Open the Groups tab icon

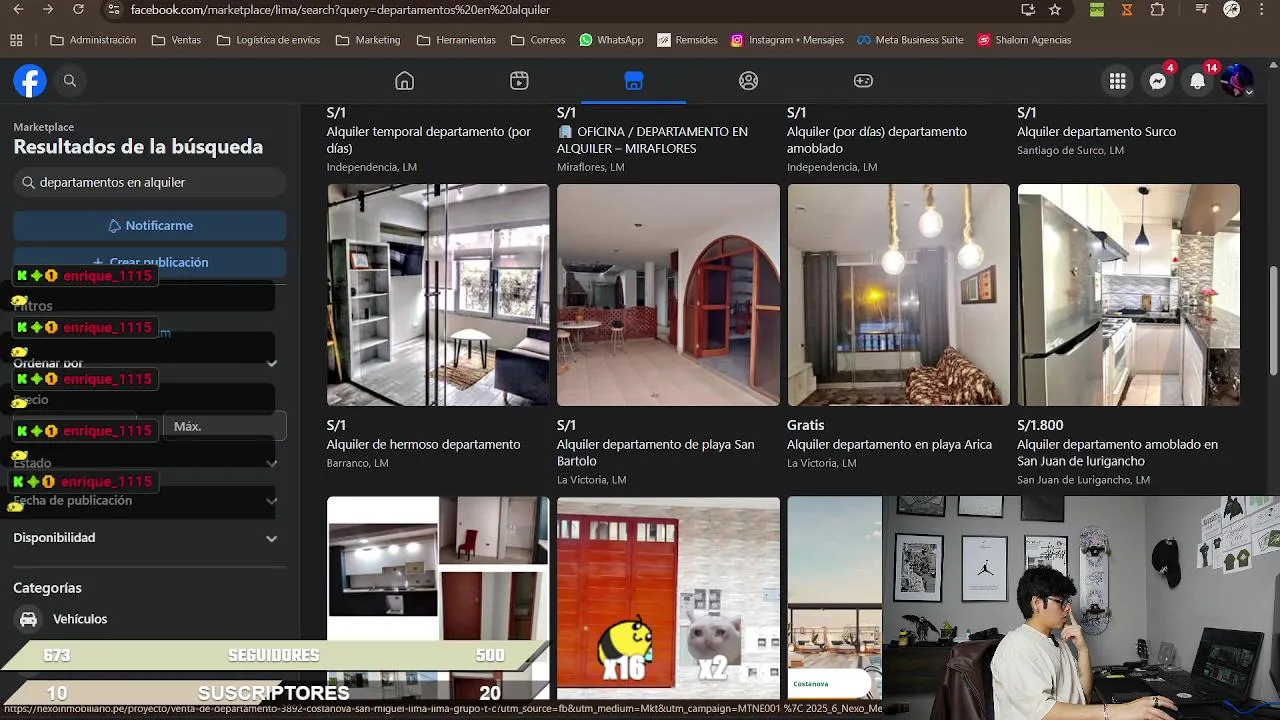748,81
